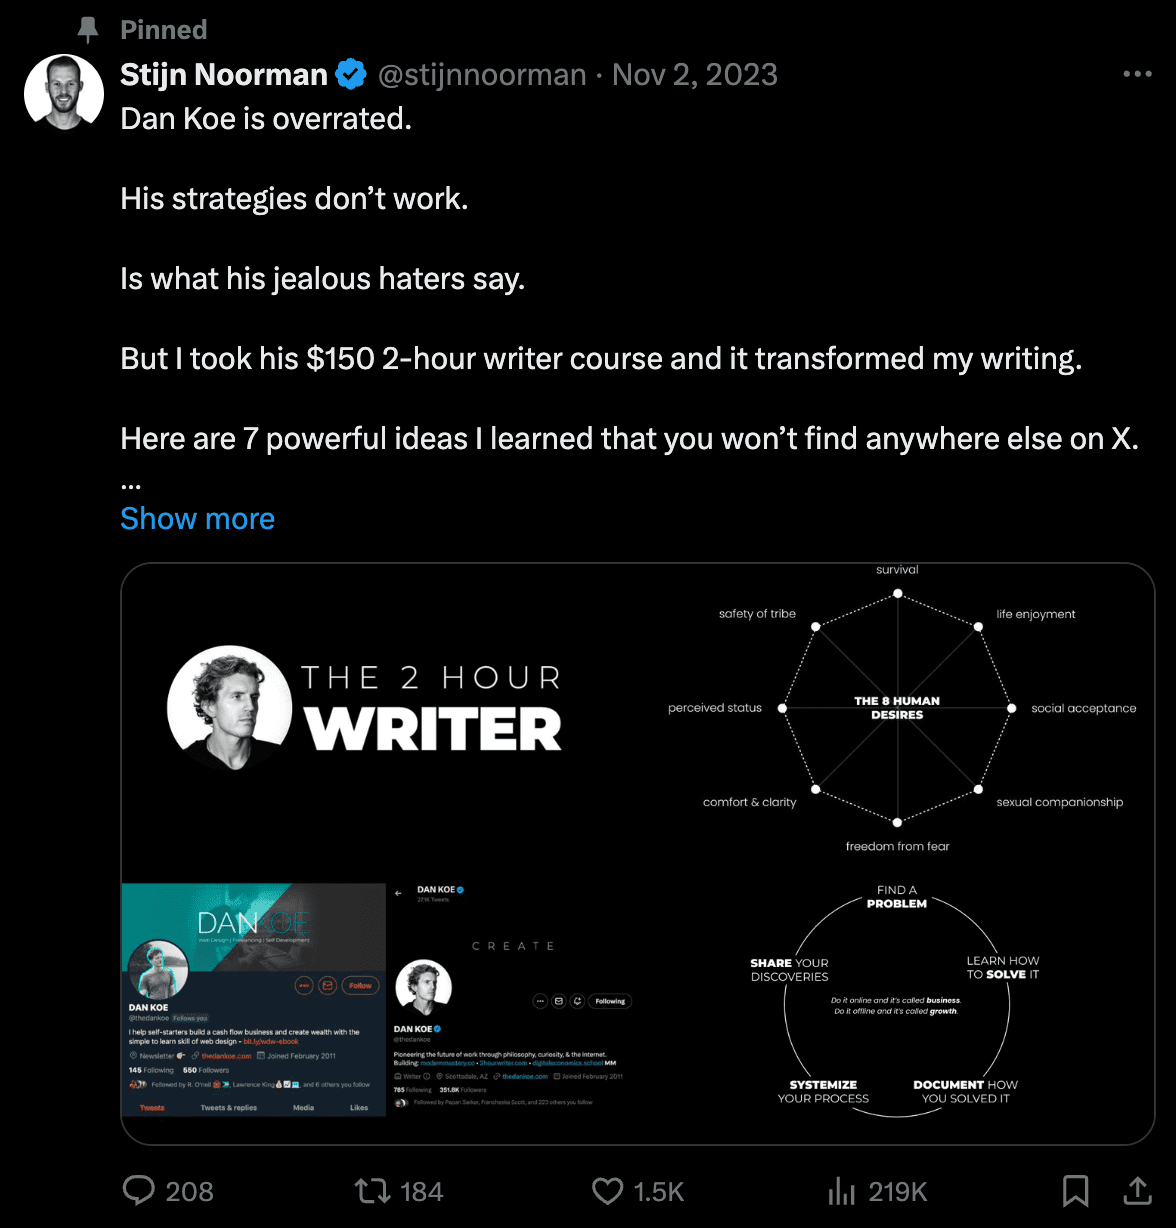Viewport: 1176px width, 1228px height.
Task: Click the share upload arrow icon
Action: (x=1137, y=1190)
